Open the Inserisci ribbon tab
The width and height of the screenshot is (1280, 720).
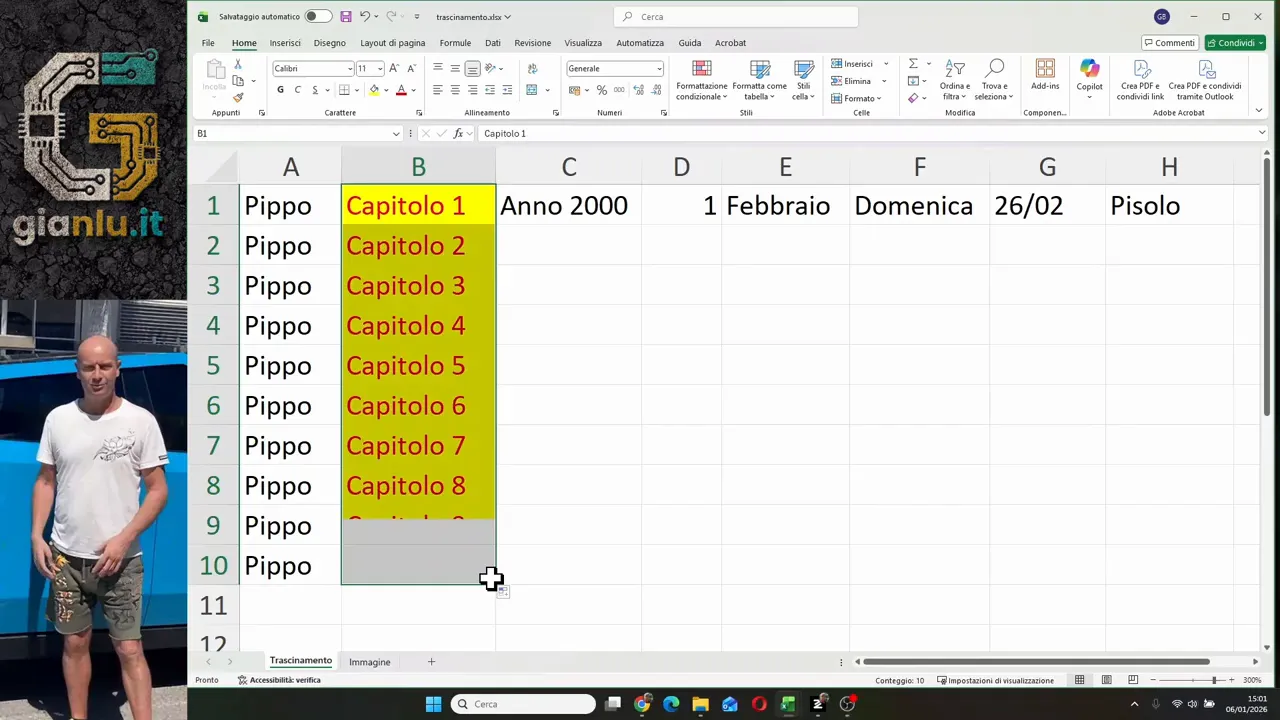285,43
